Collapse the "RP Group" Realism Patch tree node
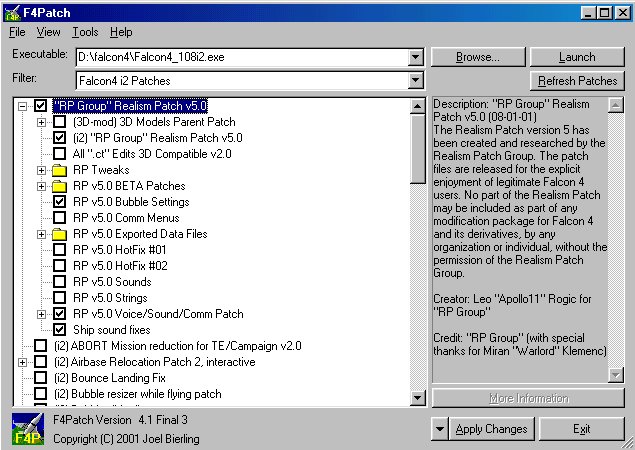Image resolution: width=635 pixels, height=450 pixels. tap(22, 106)
